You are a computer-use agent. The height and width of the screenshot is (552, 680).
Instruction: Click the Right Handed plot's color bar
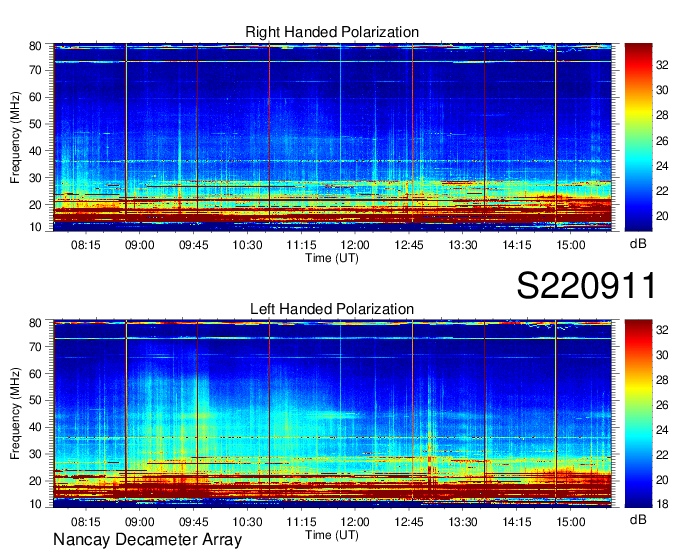(x=638, y=137)
